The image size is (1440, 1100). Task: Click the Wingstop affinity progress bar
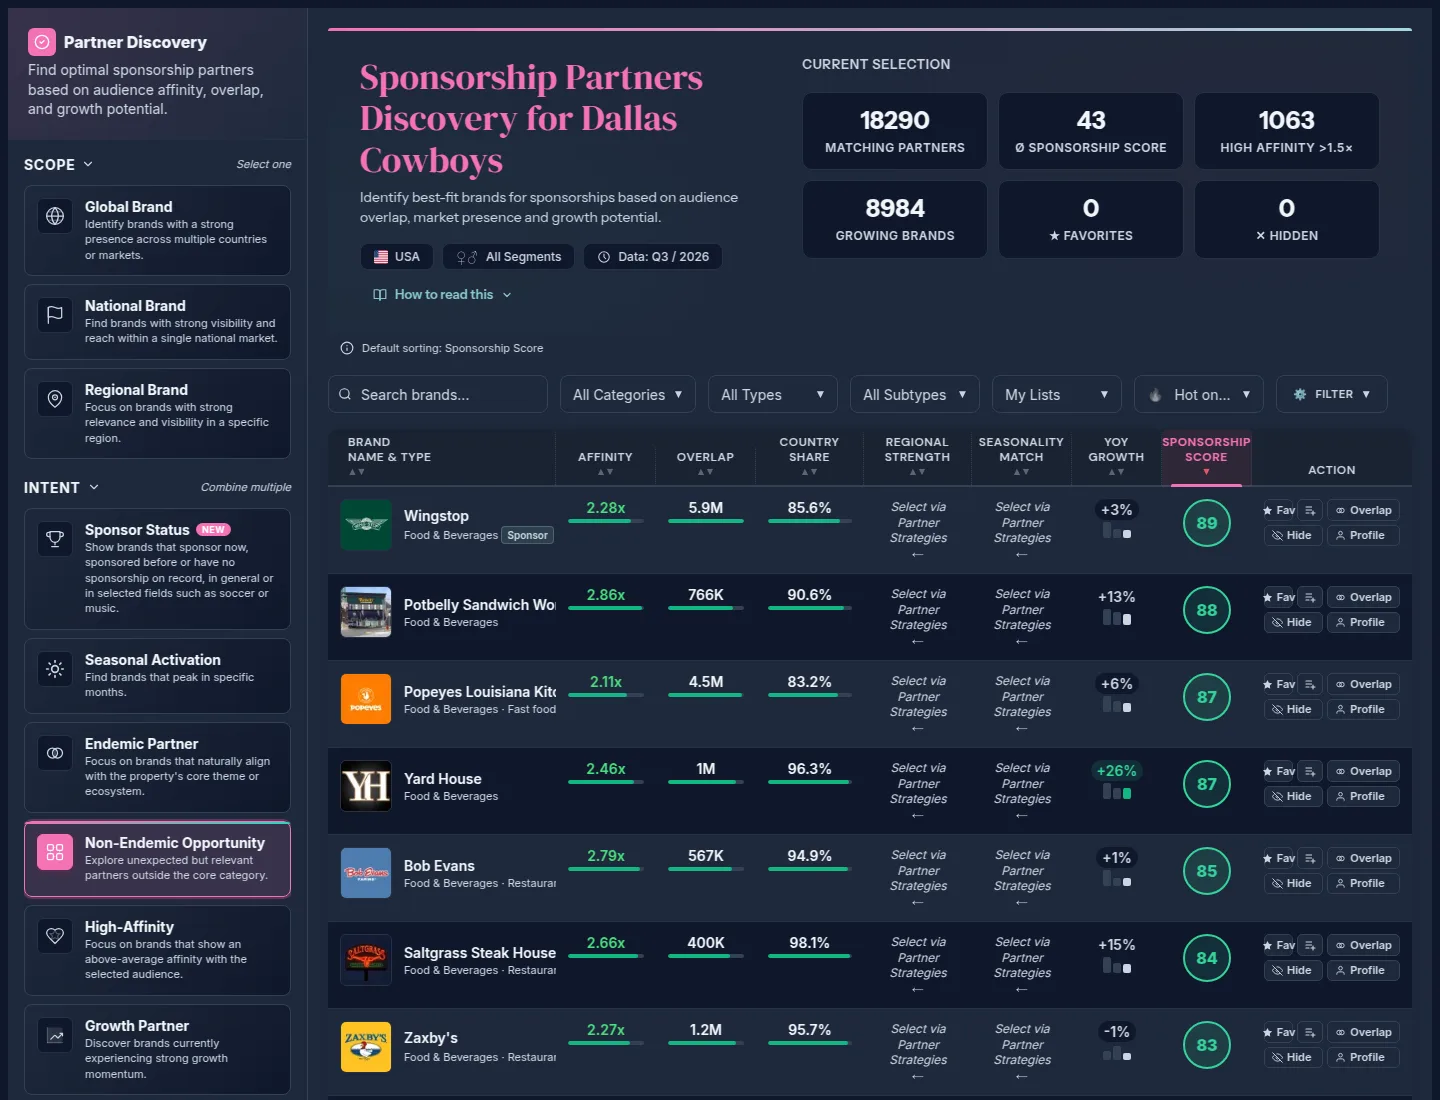pyautogui.click(x=605, y=521)
